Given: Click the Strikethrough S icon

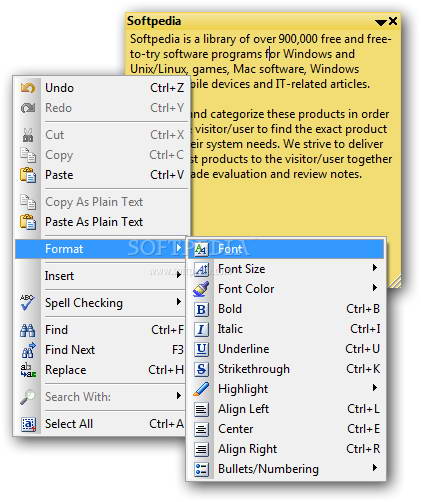Looking at the screenshot, I should tap(201, 369).
